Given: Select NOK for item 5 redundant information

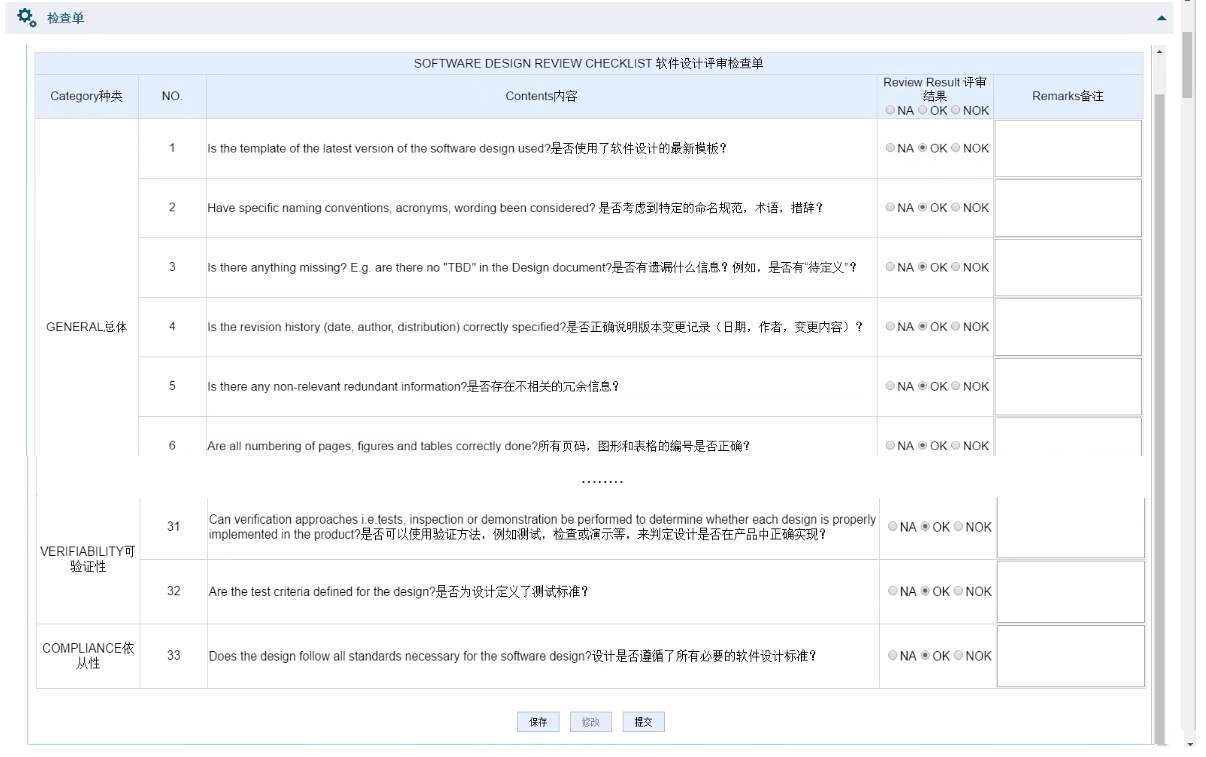Looking at the screenshot, I should [x=956, y=386].
